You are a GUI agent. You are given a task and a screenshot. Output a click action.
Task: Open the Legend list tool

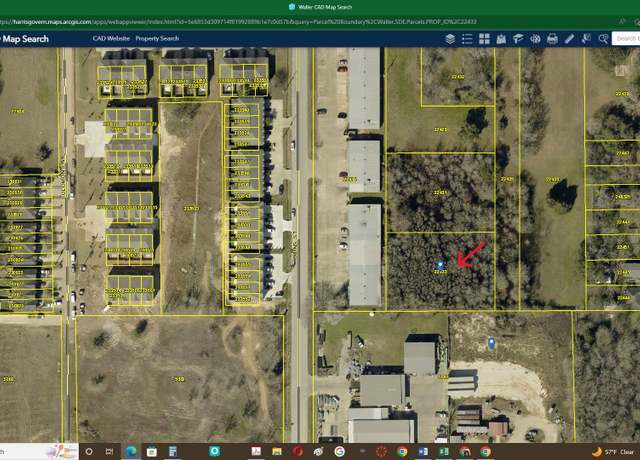[x=467, y=39]
